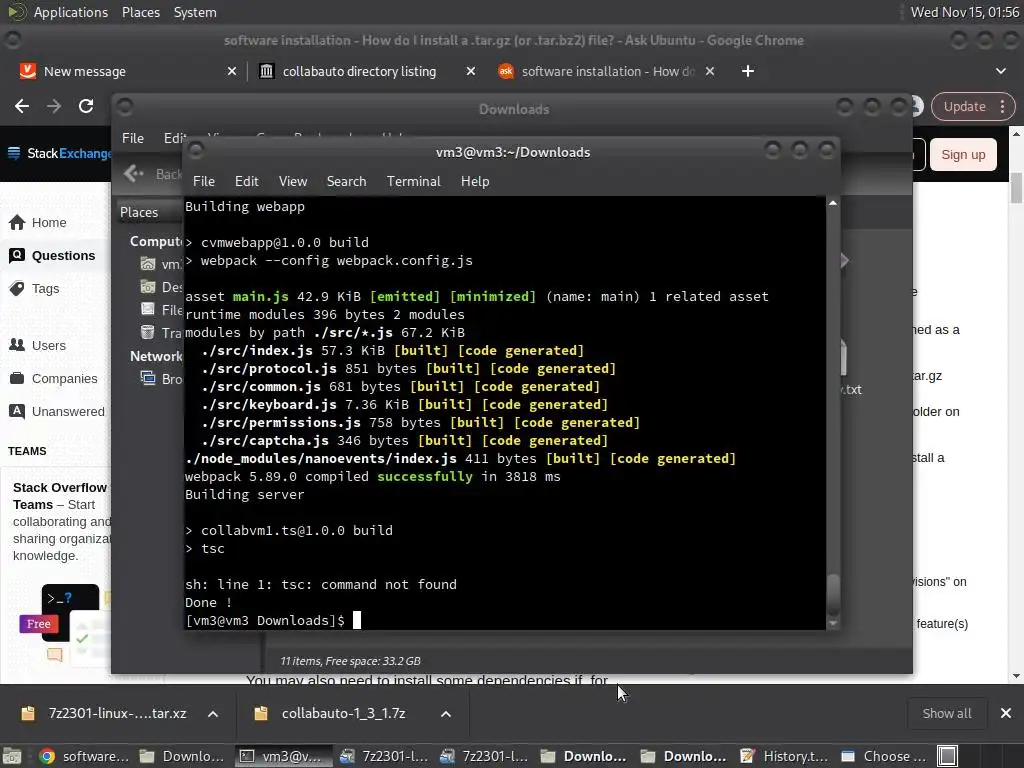This screenshot has height=768, width=1024.
Task: Switch to the New message tab
Action: (x=128, y=71)
